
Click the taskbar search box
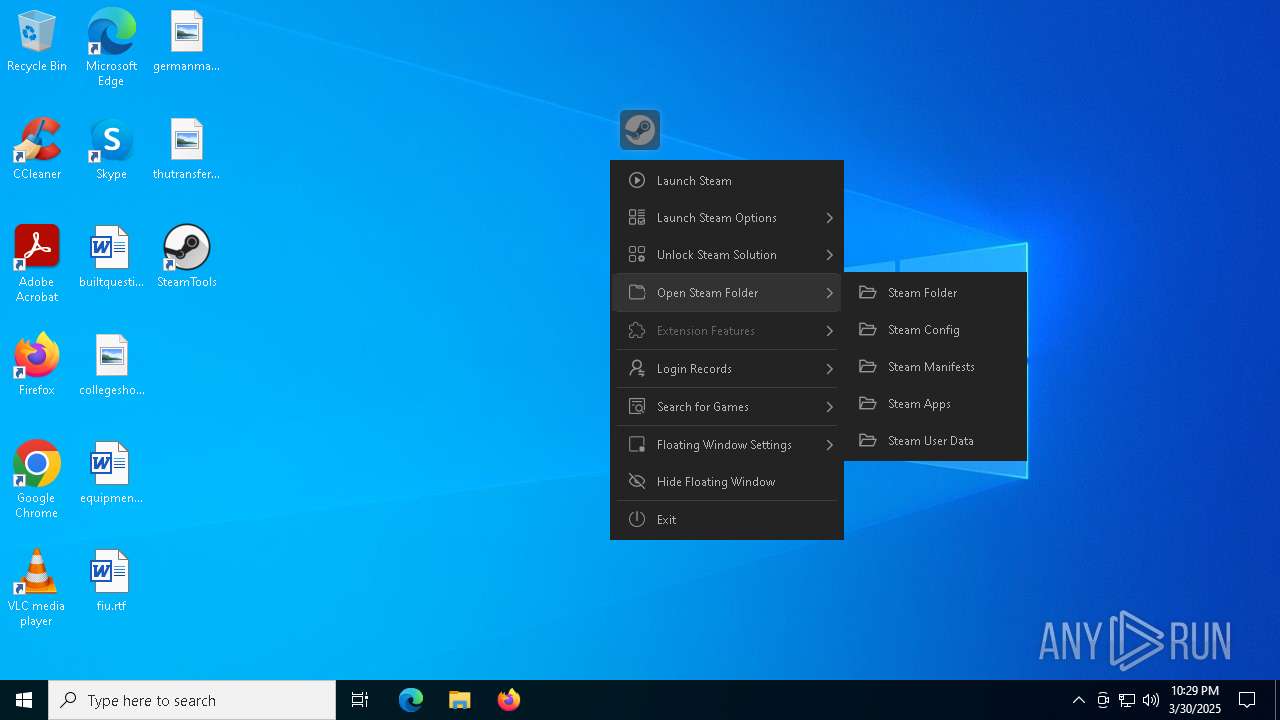click(x=192, y=700)
